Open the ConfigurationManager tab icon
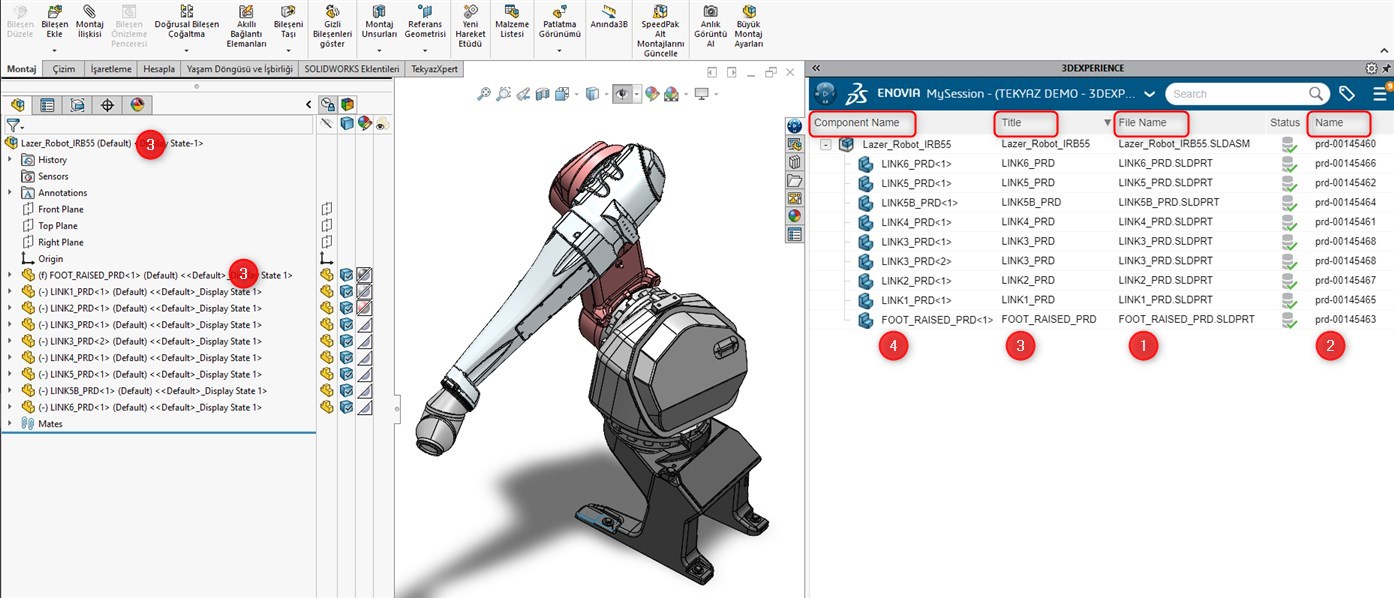 coord(77,104)
